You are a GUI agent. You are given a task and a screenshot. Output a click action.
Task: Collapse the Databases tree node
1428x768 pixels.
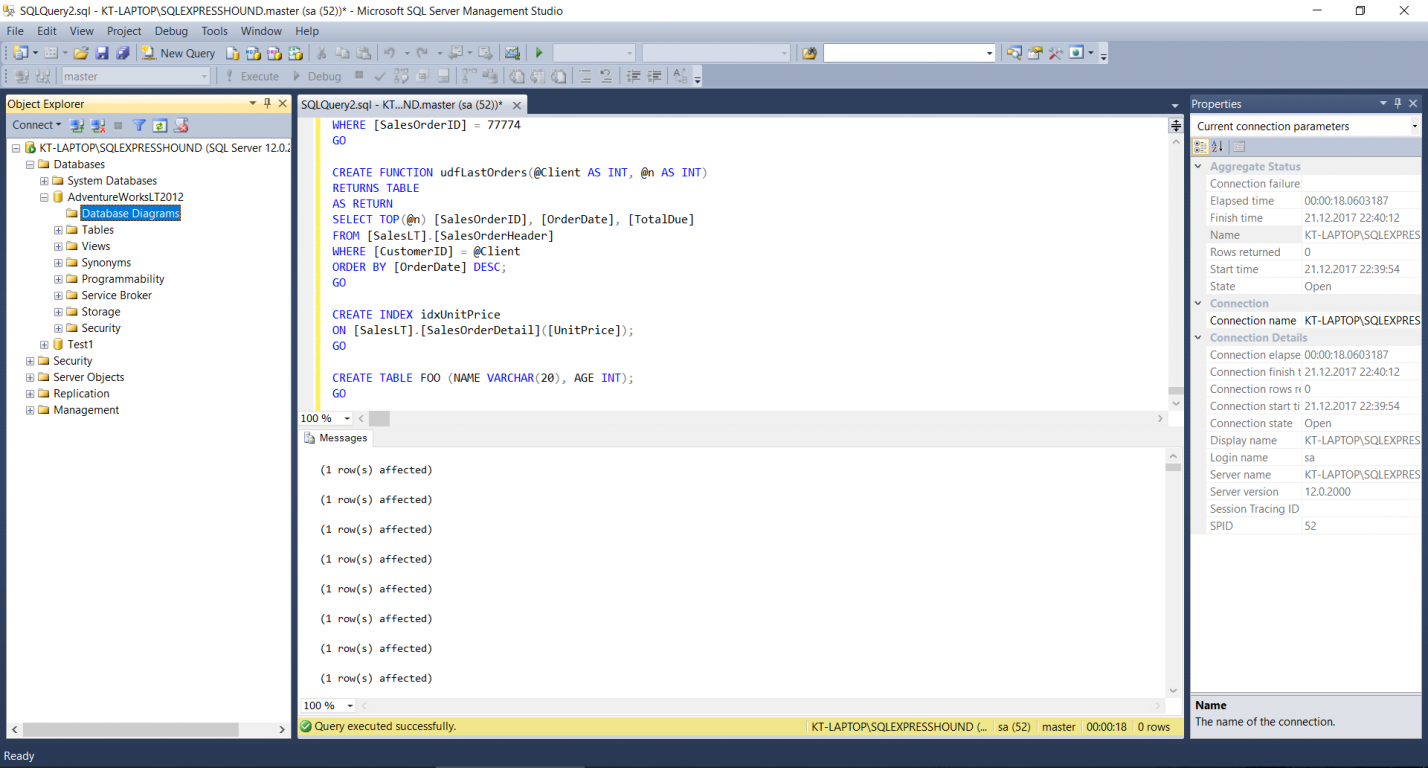click(x=30, y=164)
